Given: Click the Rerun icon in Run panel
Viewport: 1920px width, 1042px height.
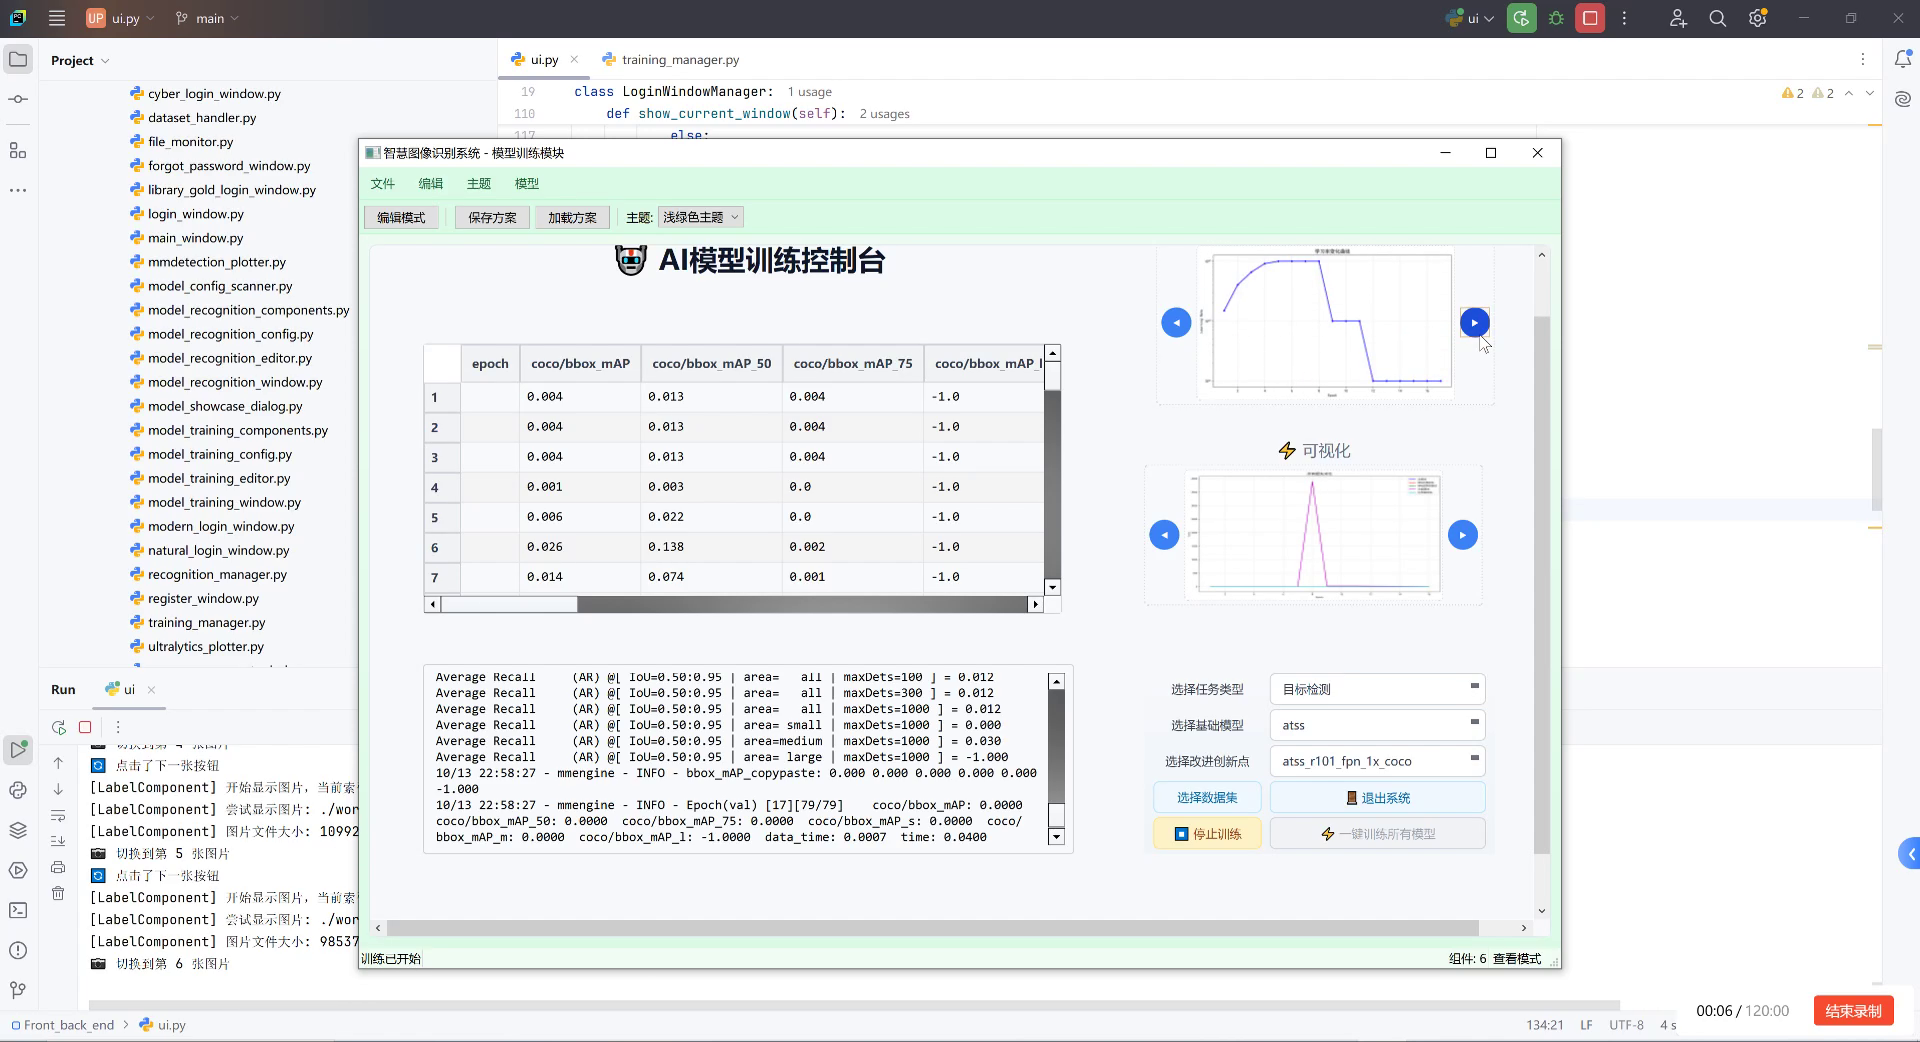Looking at the screenshot, I should pyautogui.click(x=59, y=727).
